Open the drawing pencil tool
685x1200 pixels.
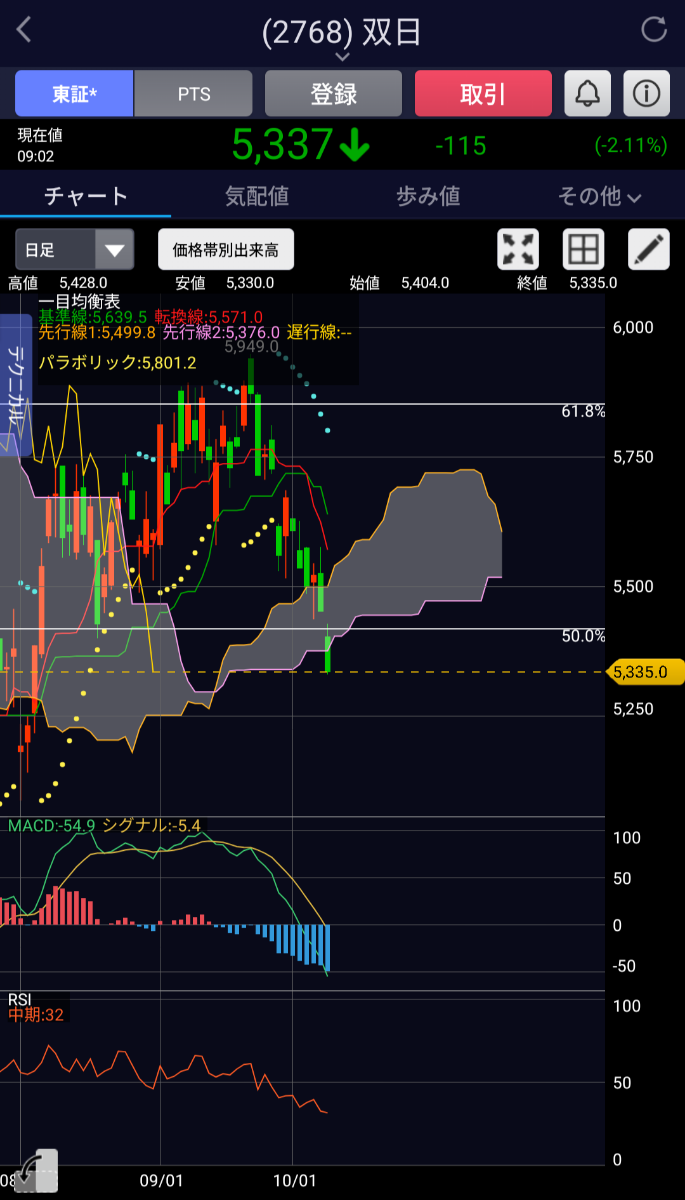click(649, 249)
